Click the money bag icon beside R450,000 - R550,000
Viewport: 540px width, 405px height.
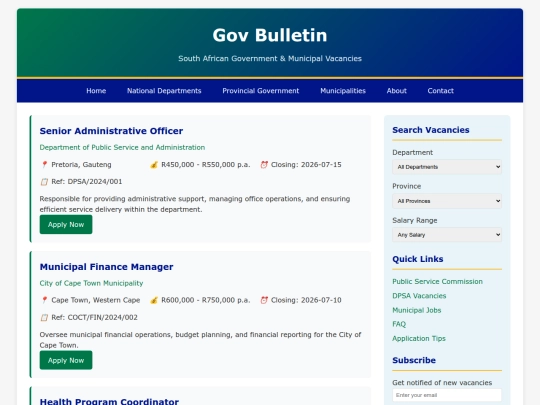(x=154, y=165)
